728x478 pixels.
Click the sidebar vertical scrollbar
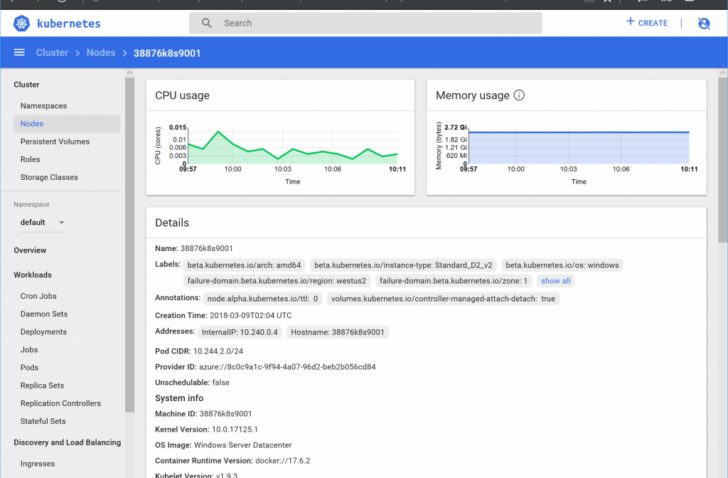pos(130,245)
